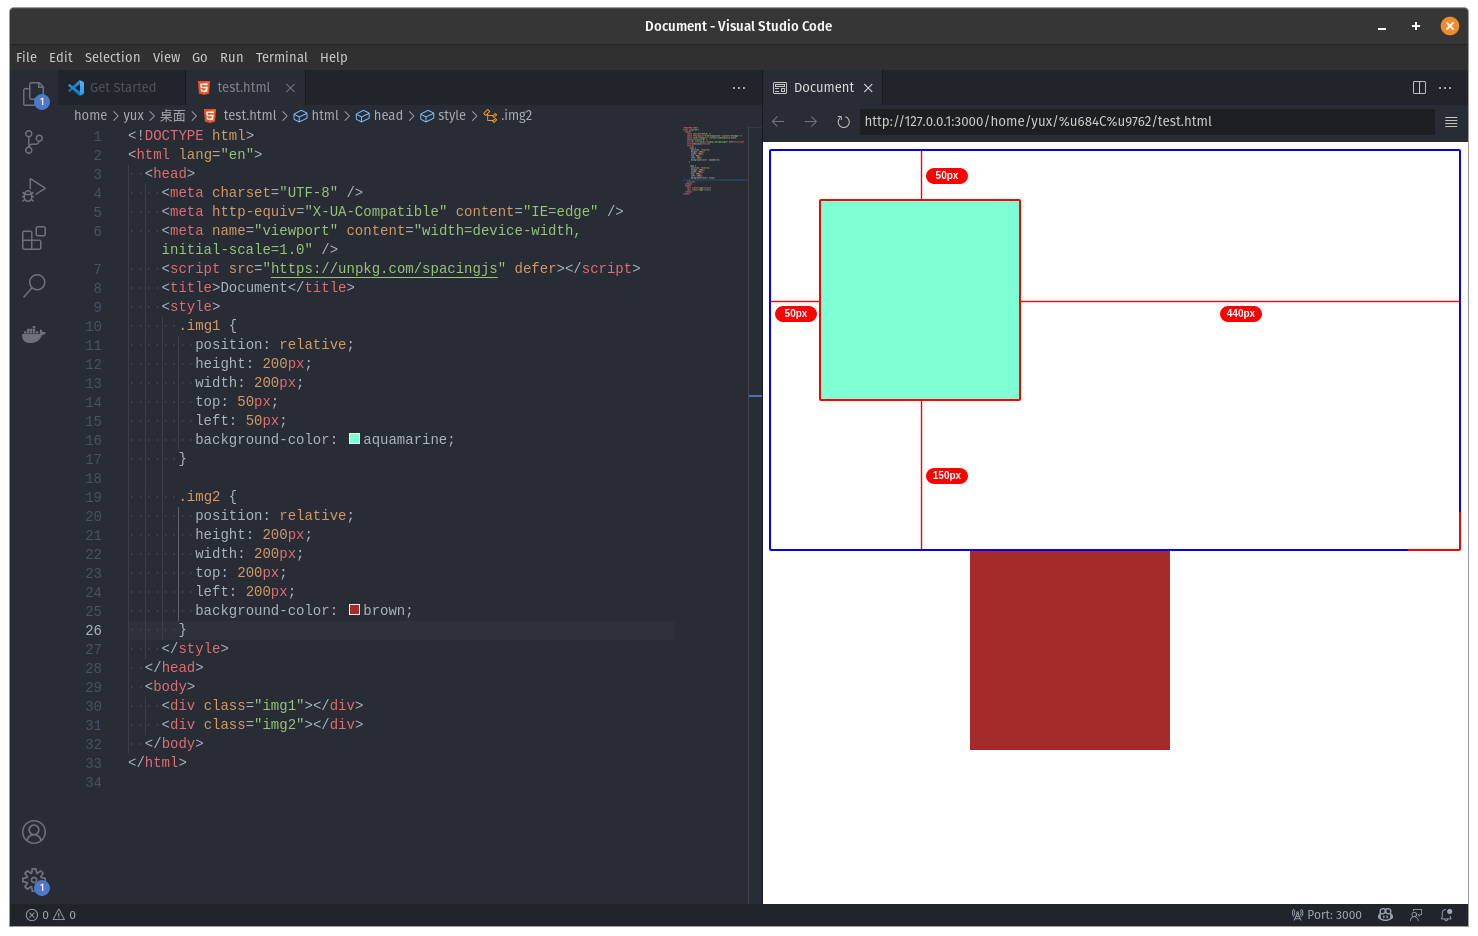Click the body opening tag on line 29
The image size is (1478, 936).
(170, 687)
